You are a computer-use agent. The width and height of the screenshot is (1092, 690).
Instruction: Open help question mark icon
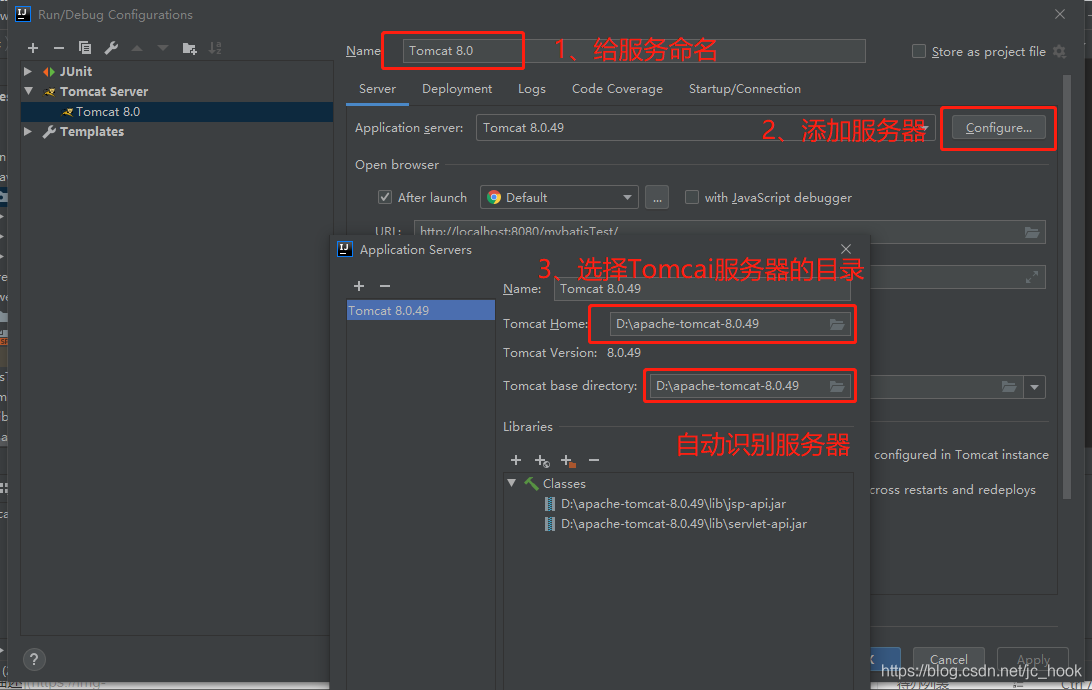tap(33, 659)
